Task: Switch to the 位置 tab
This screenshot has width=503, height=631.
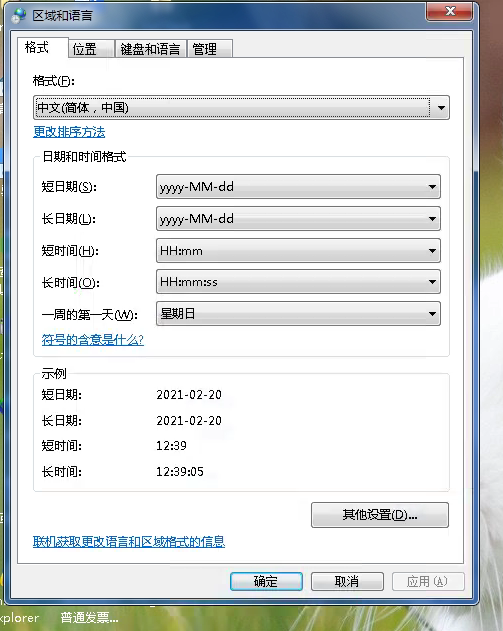Action: (x=91, y=49)
